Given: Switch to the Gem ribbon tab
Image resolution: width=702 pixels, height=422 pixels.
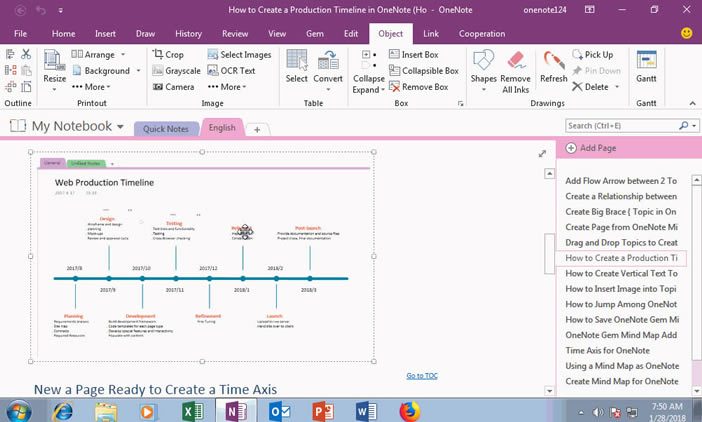Looking at the screenshot, I should (x=316, y=33).
